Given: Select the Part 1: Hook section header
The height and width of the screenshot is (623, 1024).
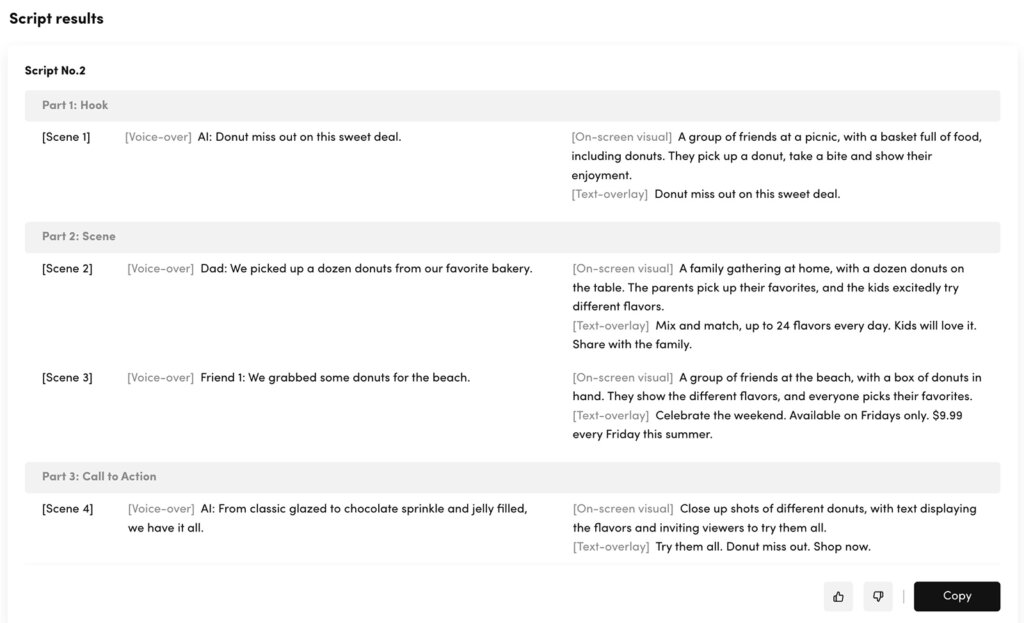Looking at the screenshot, I should [75, 105].
